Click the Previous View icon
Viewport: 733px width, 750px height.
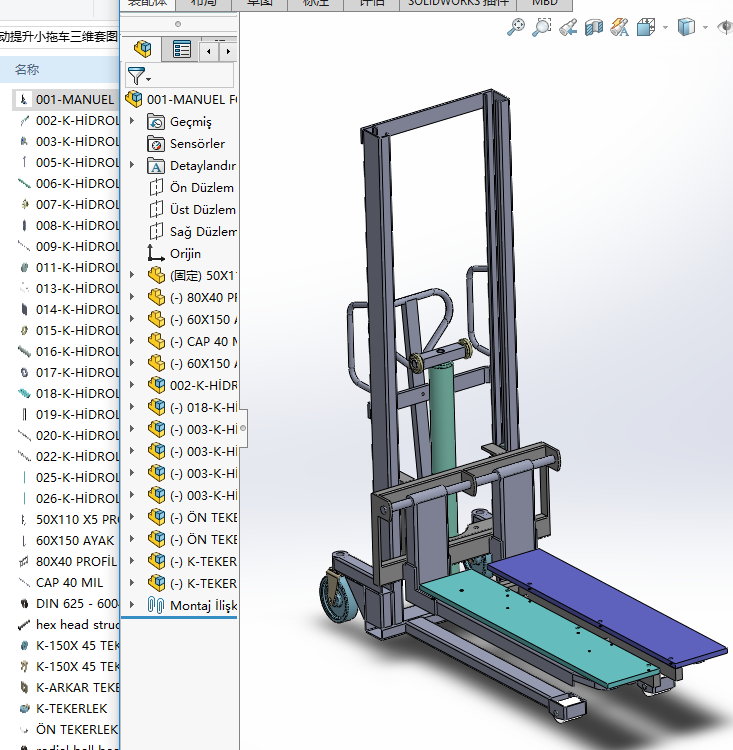[568, 27]
